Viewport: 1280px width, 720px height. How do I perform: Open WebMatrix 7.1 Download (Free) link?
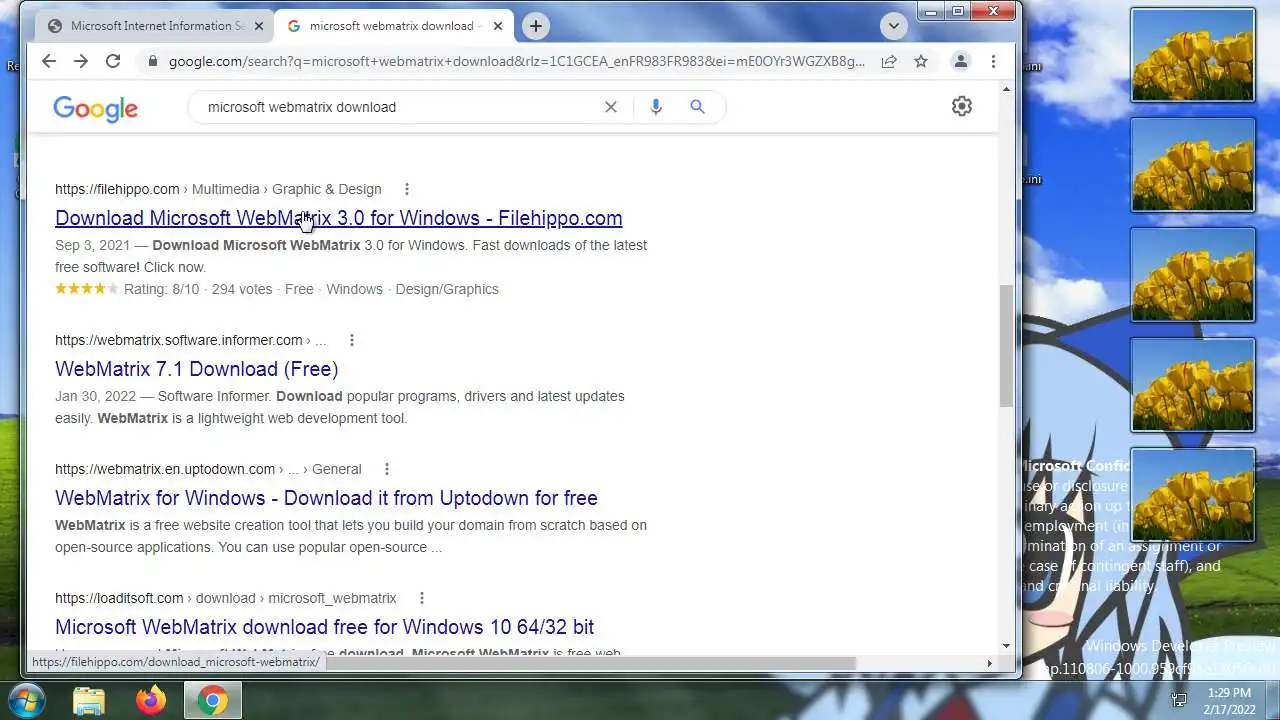(x=196, y=369)
